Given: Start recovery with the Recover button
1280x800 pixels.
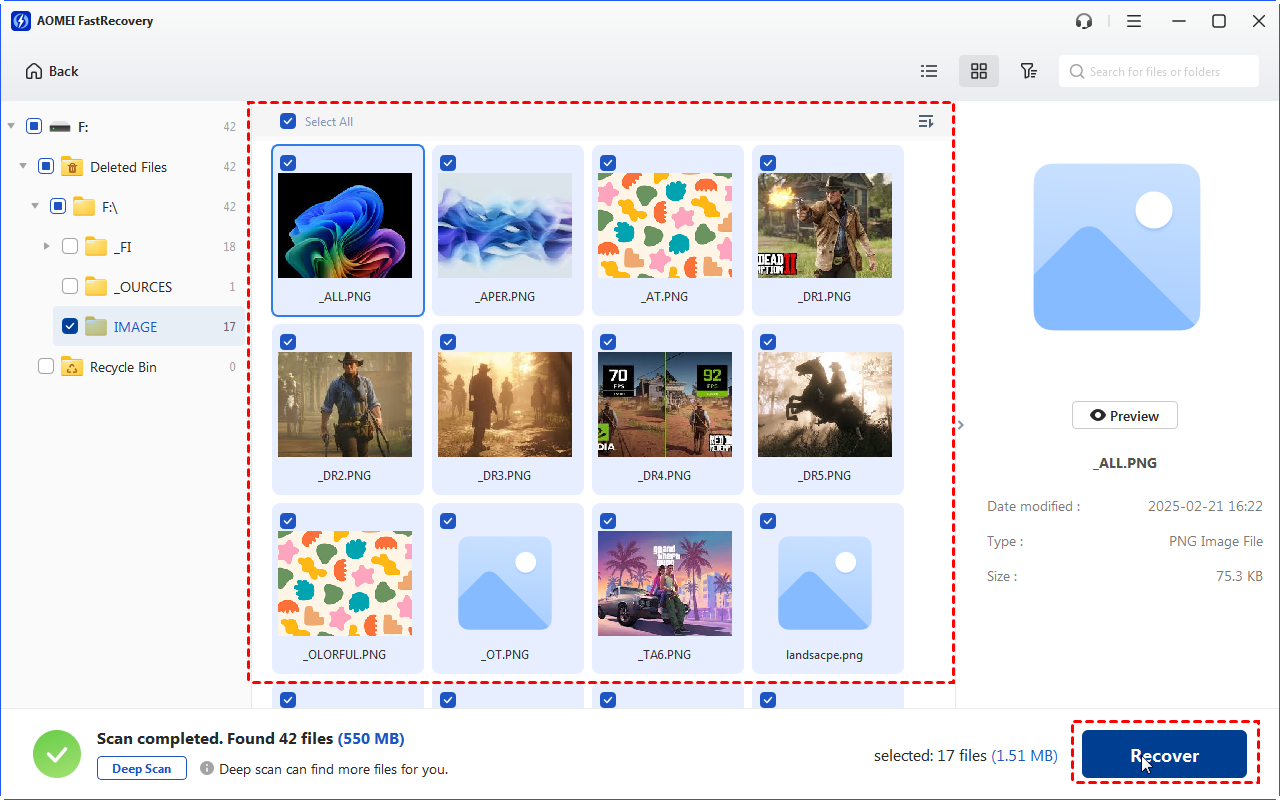Looking at the screenshot, I should pyautogui.click(x=1164, y=756).
